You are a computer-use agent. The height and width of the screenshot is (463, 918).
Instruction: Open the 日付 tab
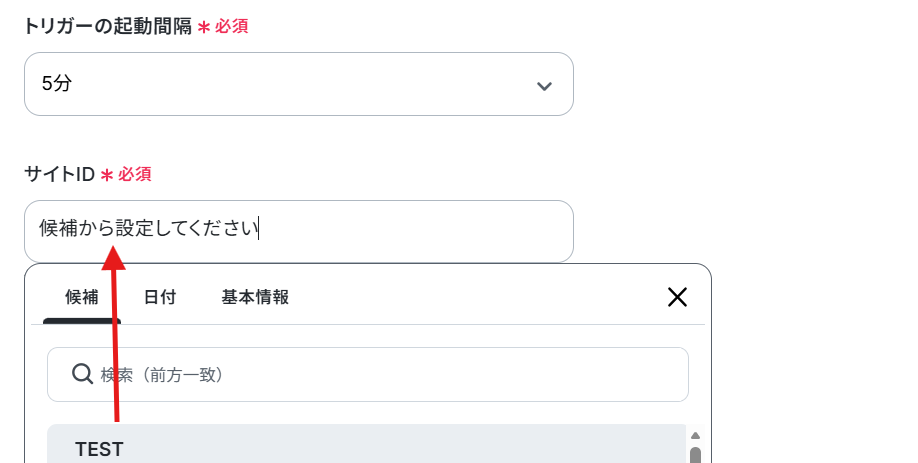pyautogui.click(x=160, y=297)
